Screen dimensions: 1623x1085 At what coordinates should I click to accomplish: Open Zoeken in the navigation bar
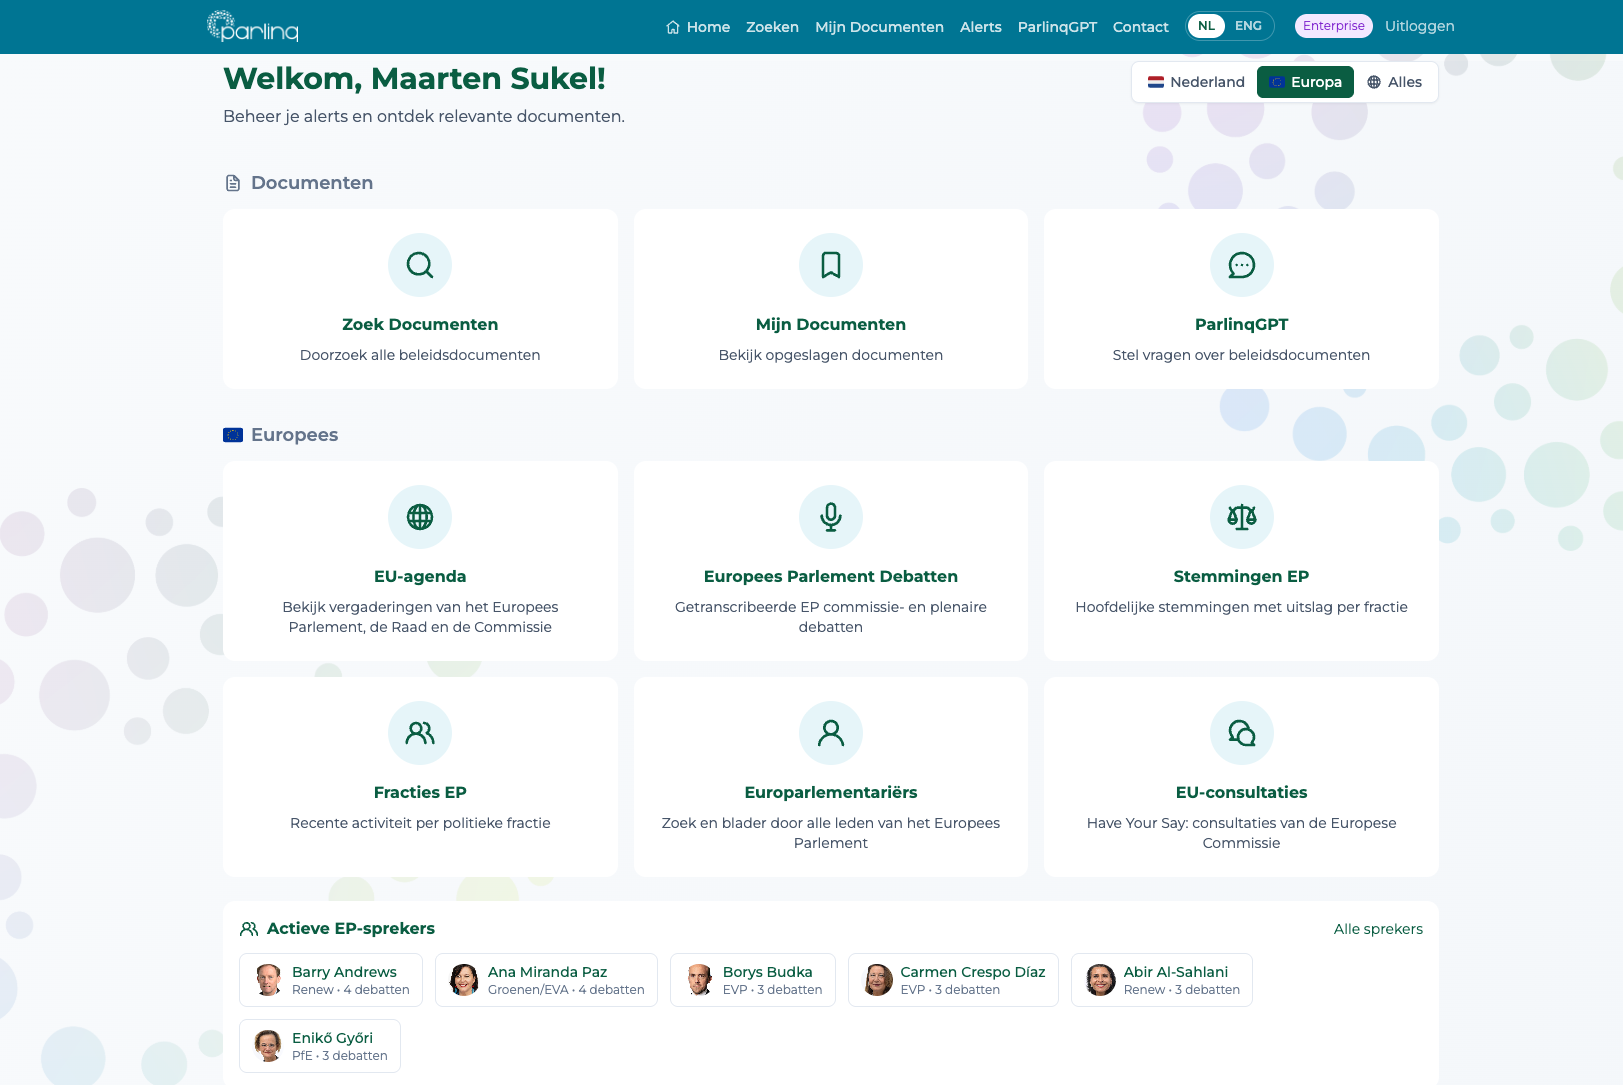pyautogui.click(x=772, y=27)
